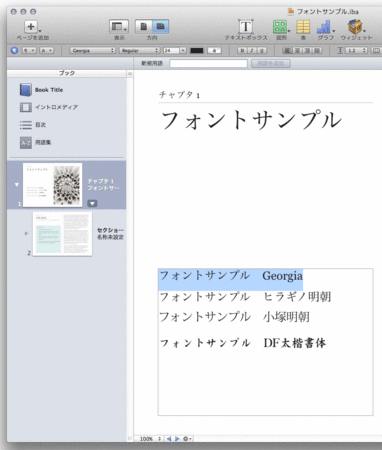Insert a Table (表)
382x450 pixels.
(303, 27)
